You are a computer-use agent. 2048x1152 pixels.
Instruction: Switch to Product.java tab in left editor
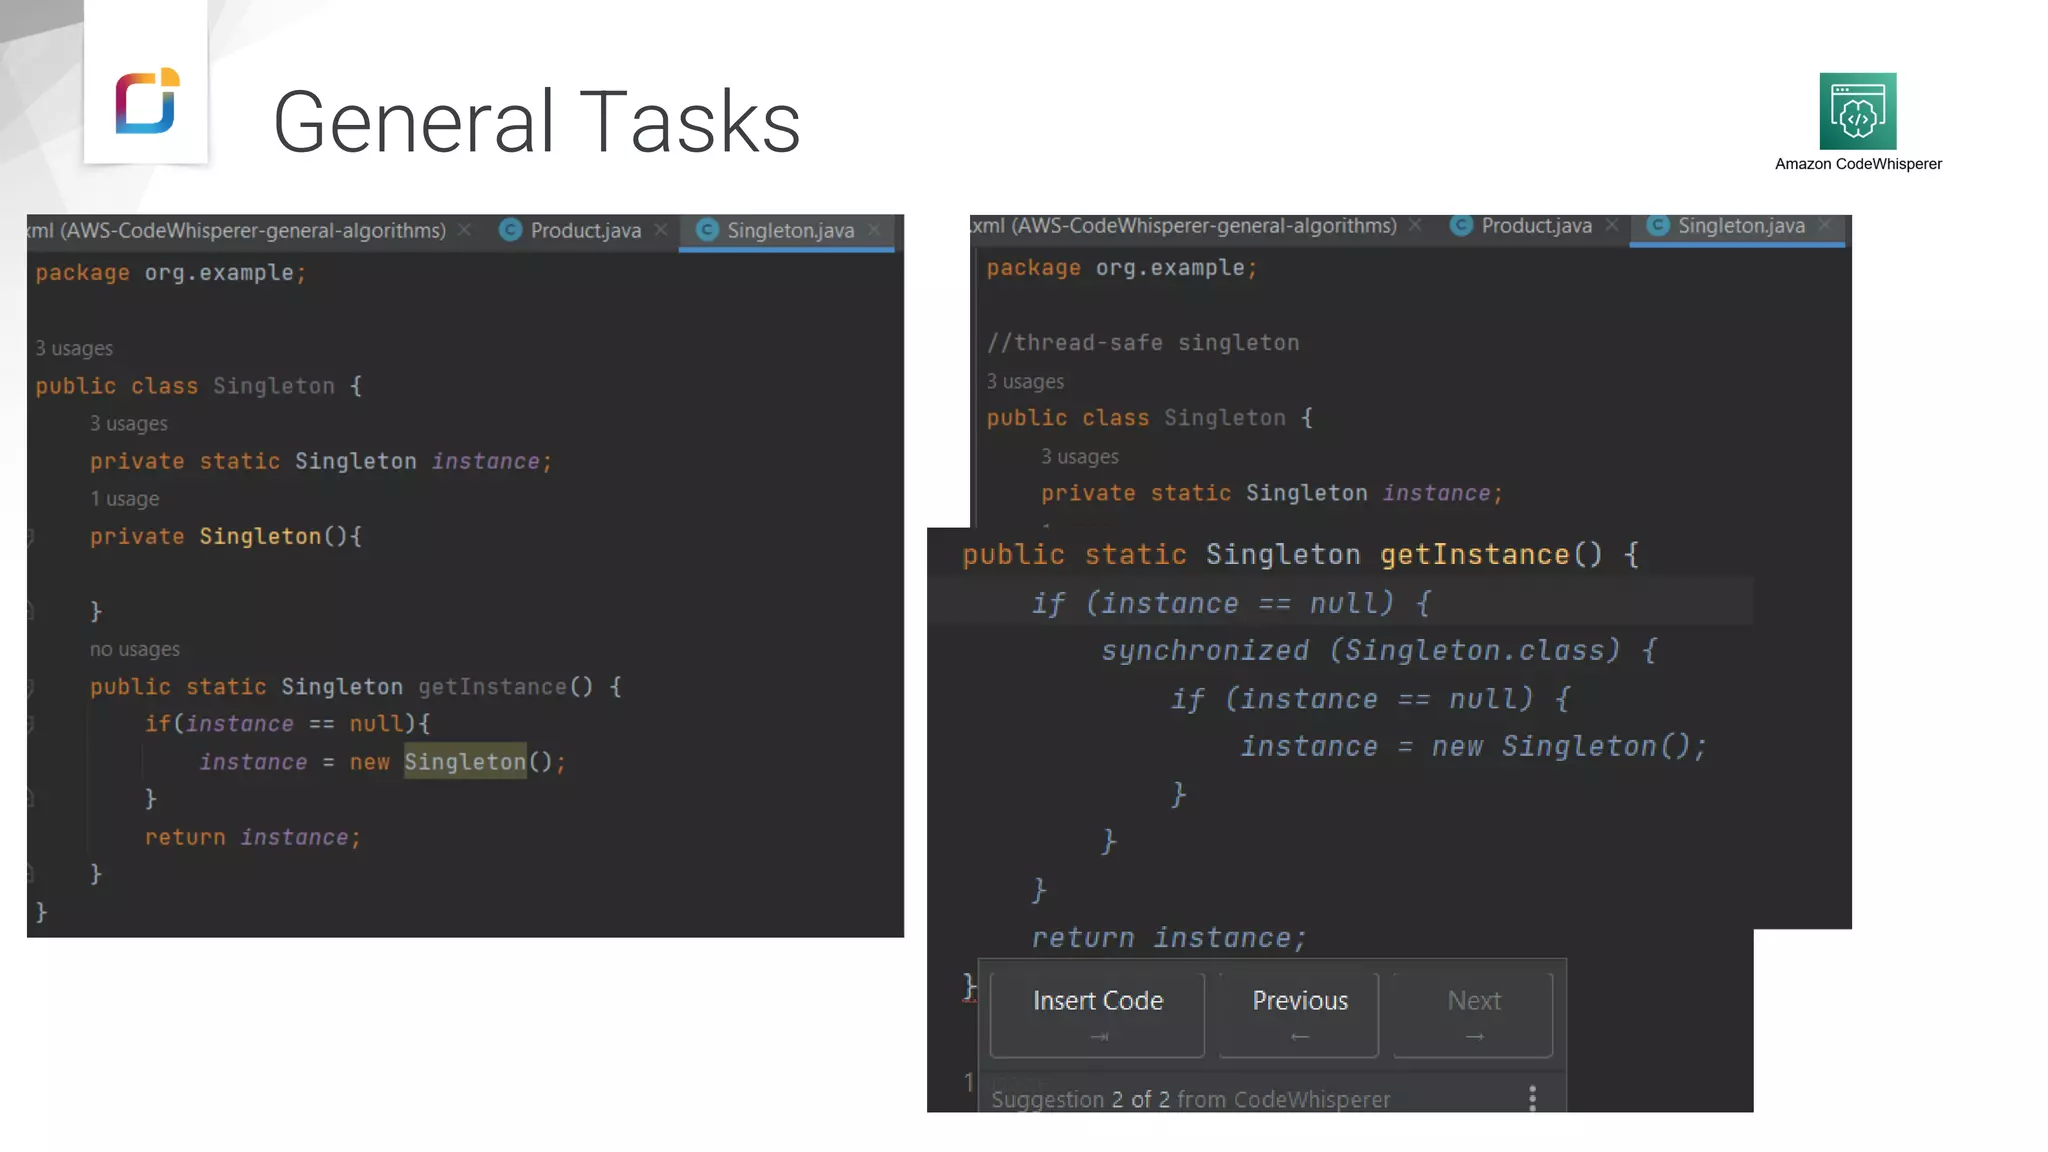(585, 231)
